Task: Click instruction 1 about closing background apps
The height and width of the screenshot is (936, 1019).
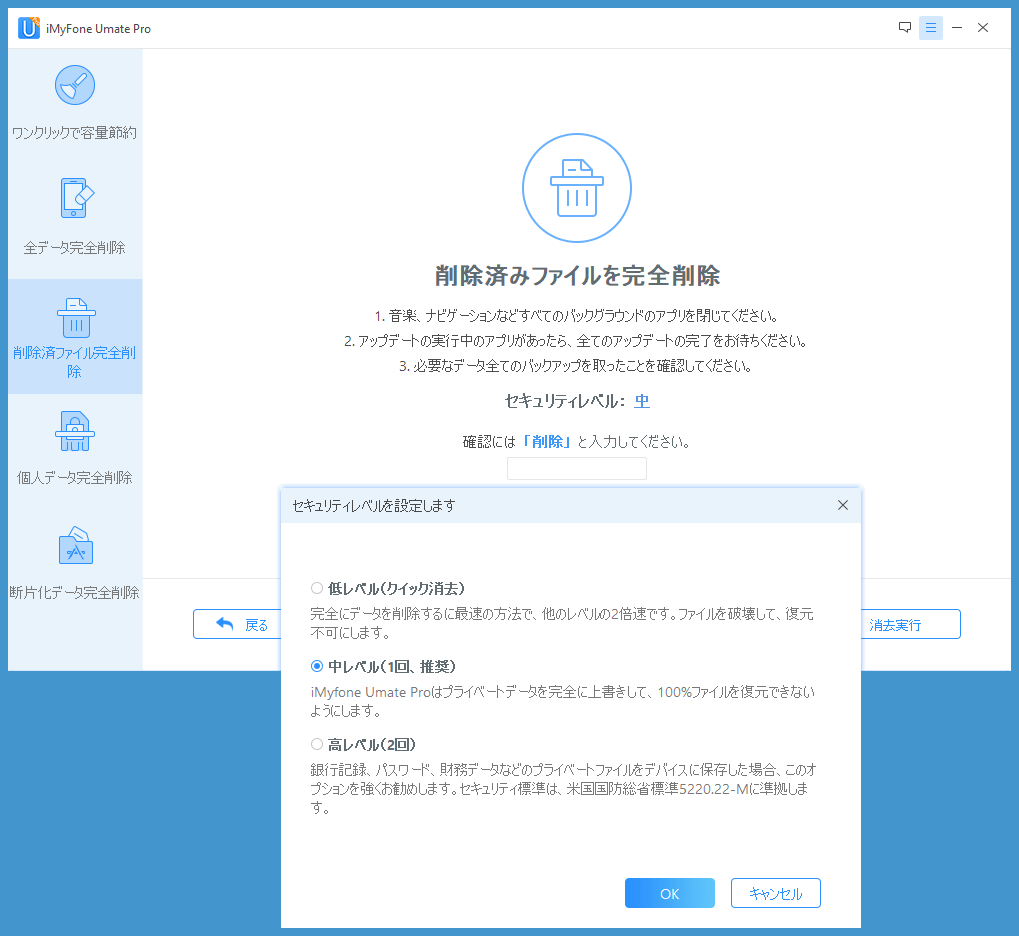Action: (577, 316)
